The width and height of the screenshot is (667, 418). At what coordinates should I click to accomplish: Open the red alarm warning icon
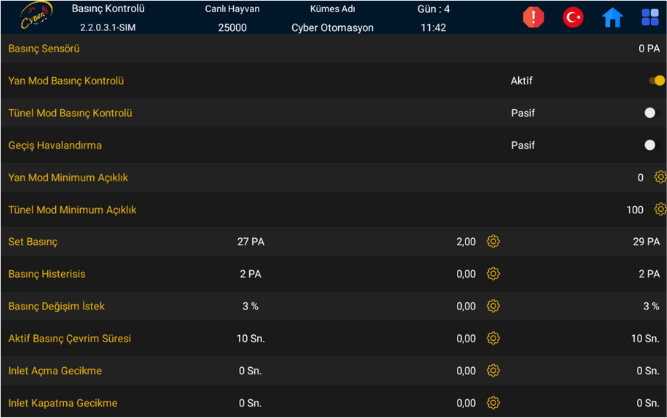534,17
